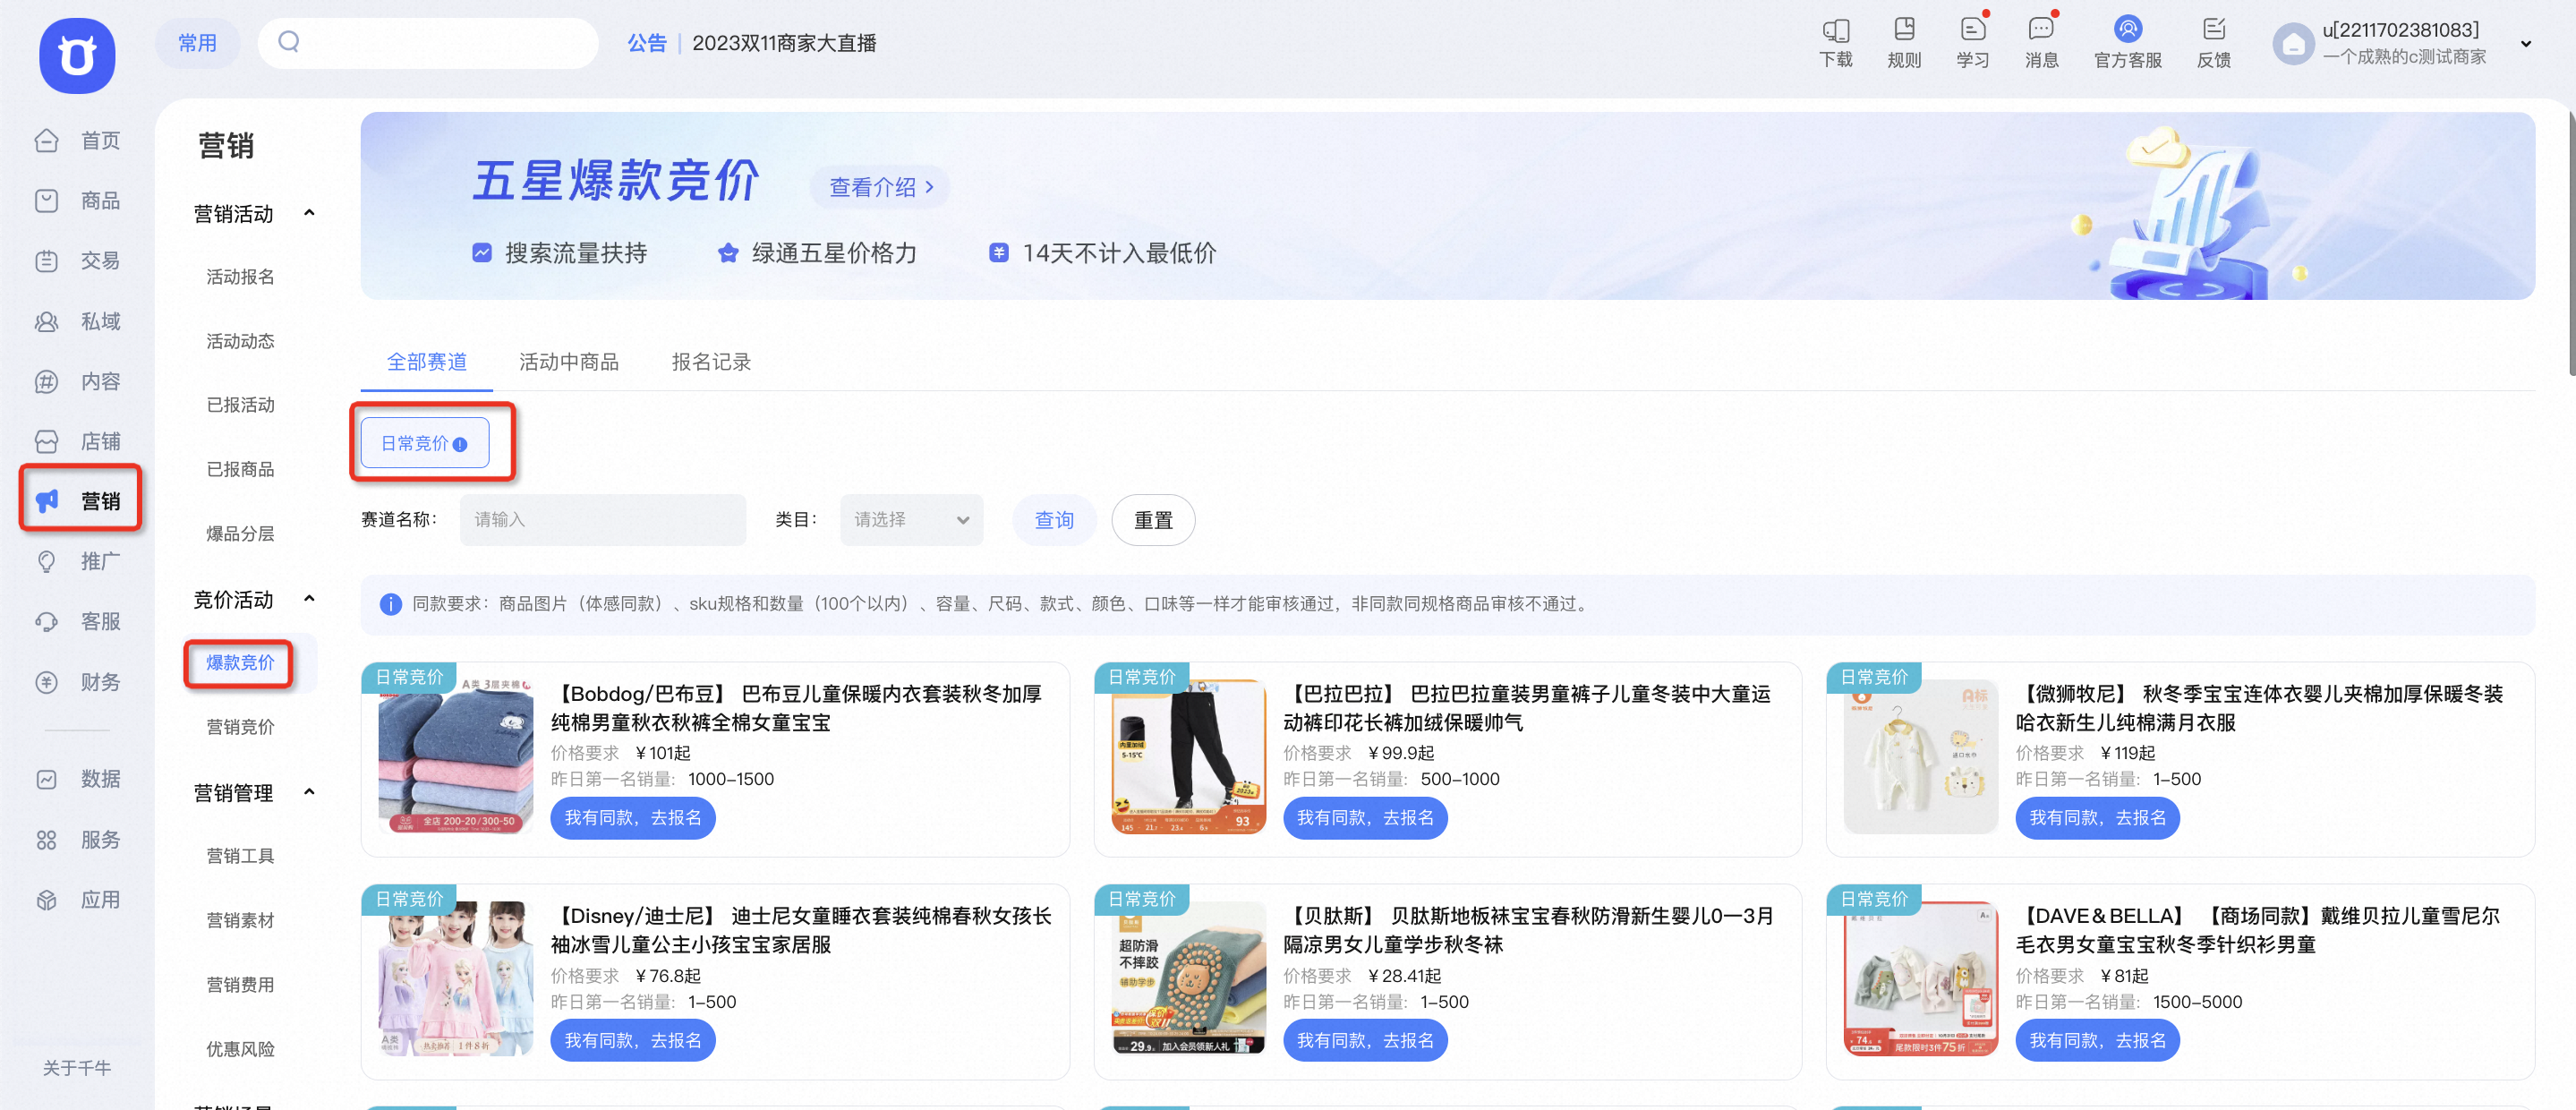The width and height of the screenshot is (2576, 1110).
Task: Open 活动动态 in the marketing menu
Action: pyautogui.click(x=240, y=342)
